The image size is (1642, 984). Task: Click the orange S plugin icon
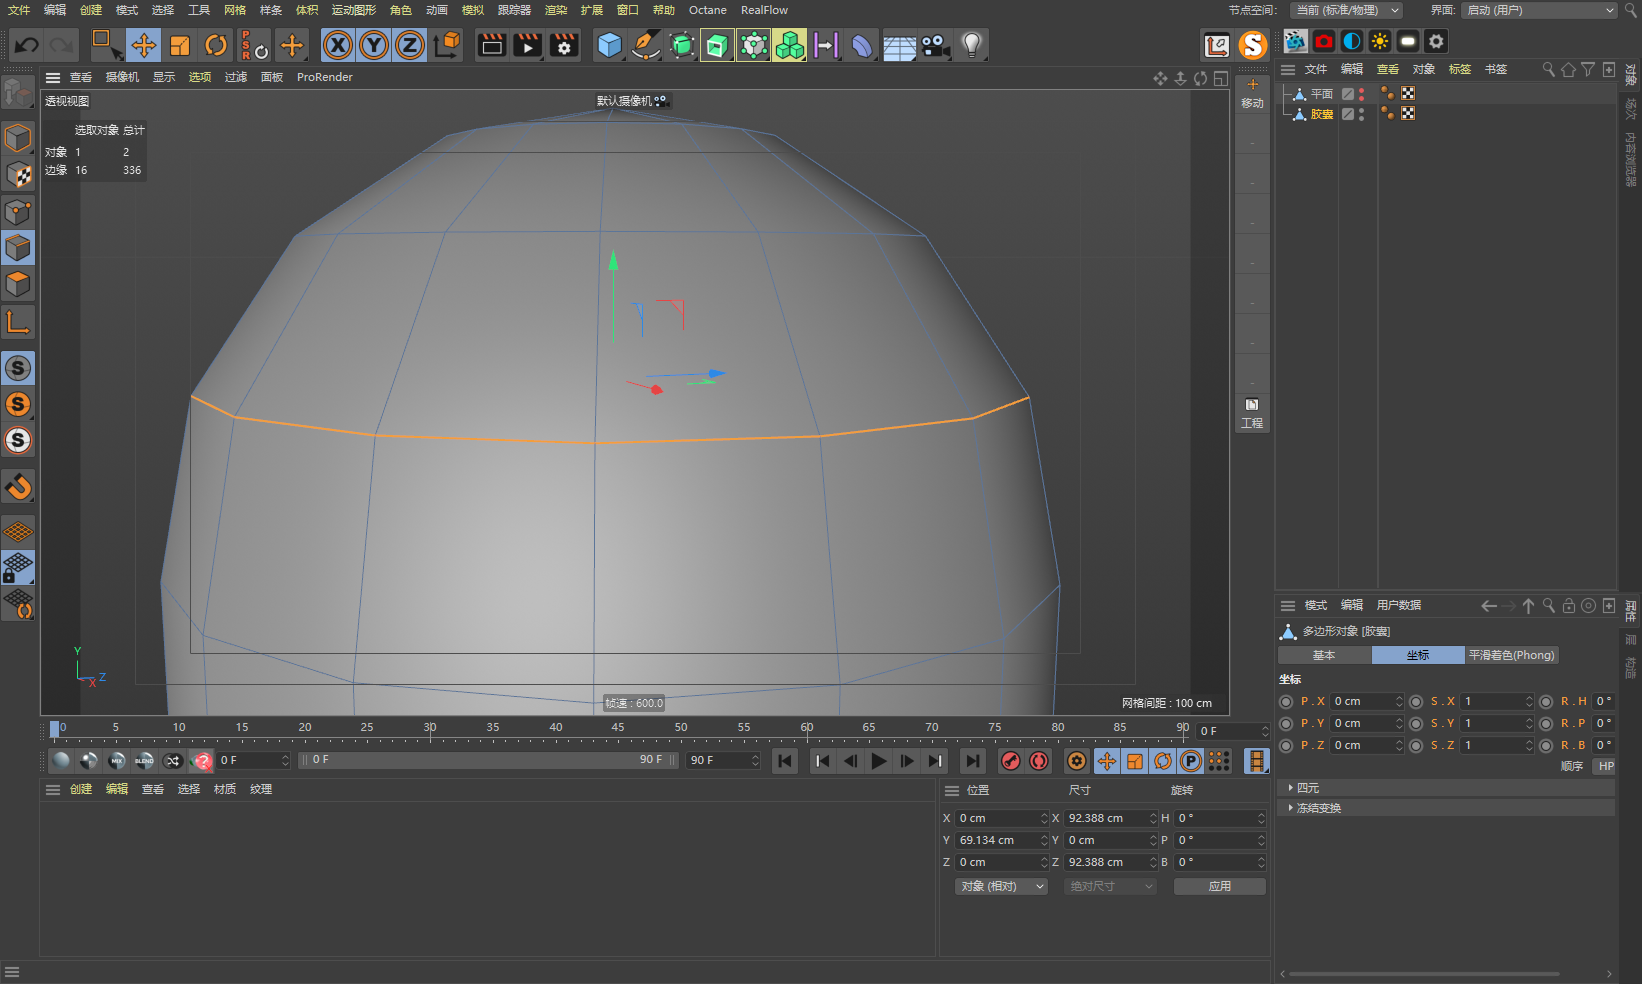(1253, 45)
